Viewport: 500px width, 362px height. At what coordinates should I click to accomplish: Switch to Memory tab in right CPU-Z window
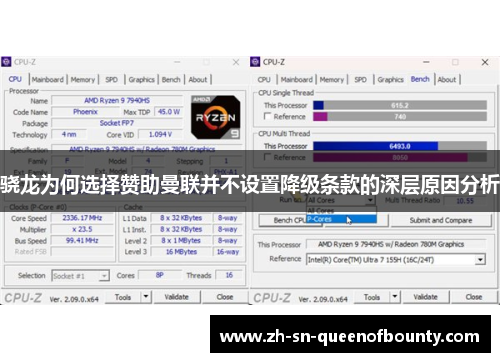pos(332,80)
